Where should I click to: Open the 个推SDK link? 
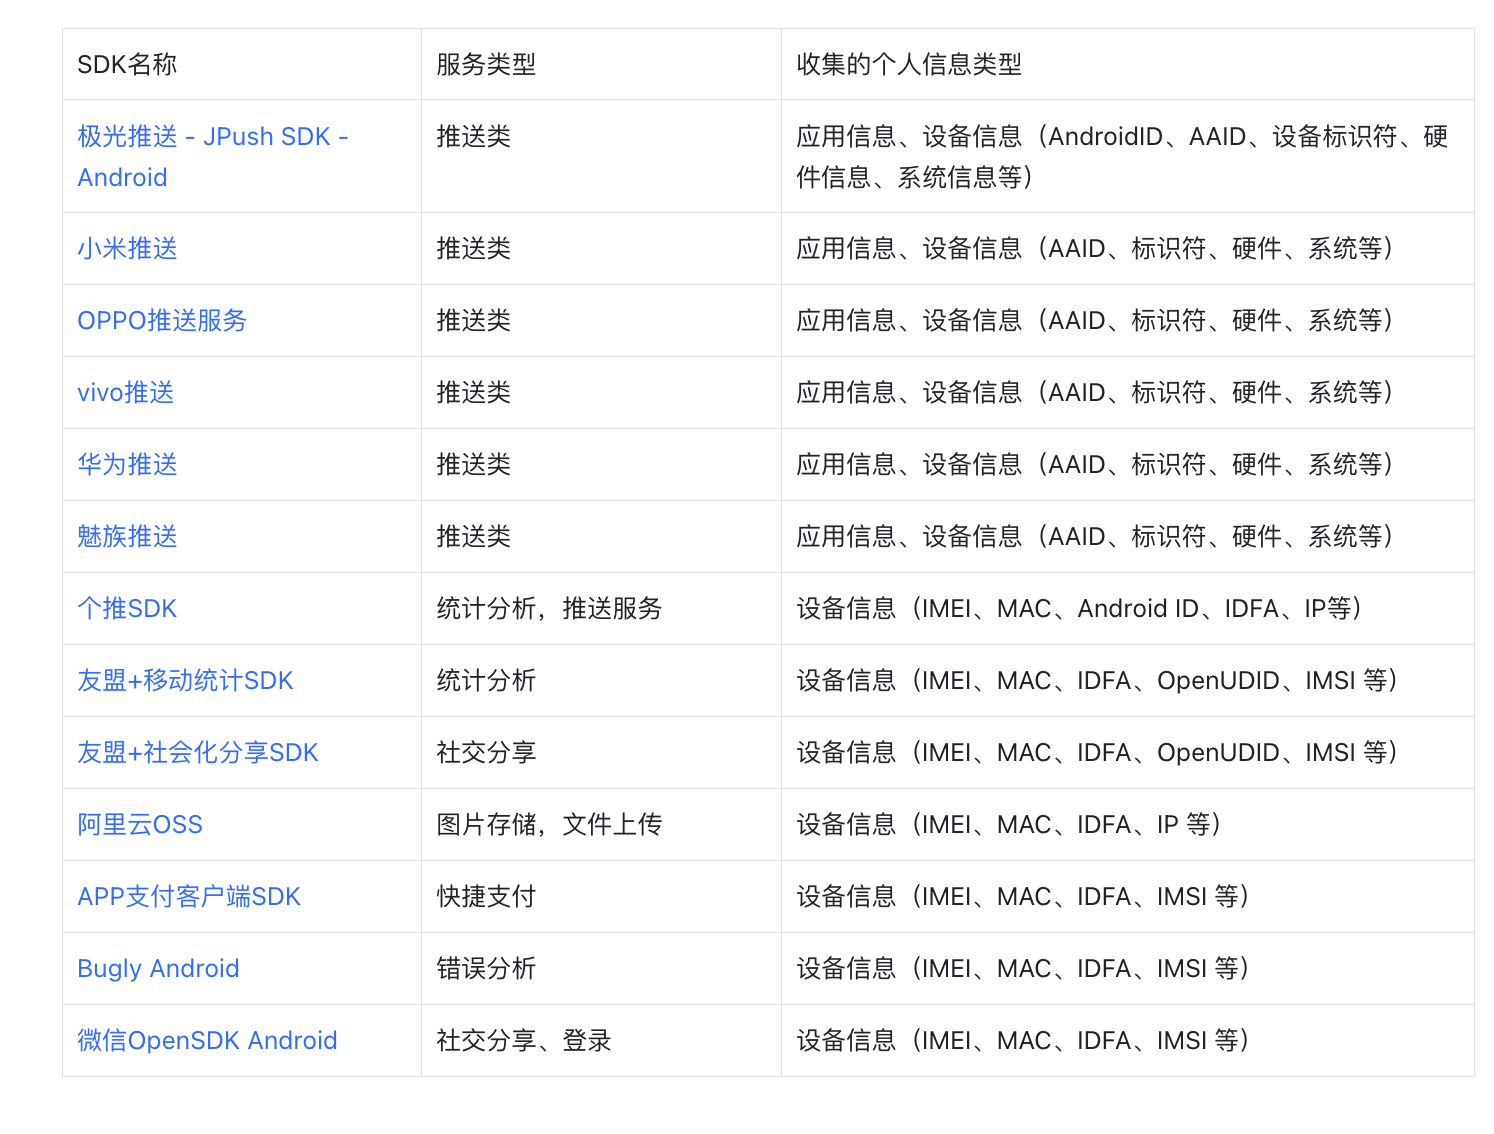pyautogui.click(x=127, y=608)
